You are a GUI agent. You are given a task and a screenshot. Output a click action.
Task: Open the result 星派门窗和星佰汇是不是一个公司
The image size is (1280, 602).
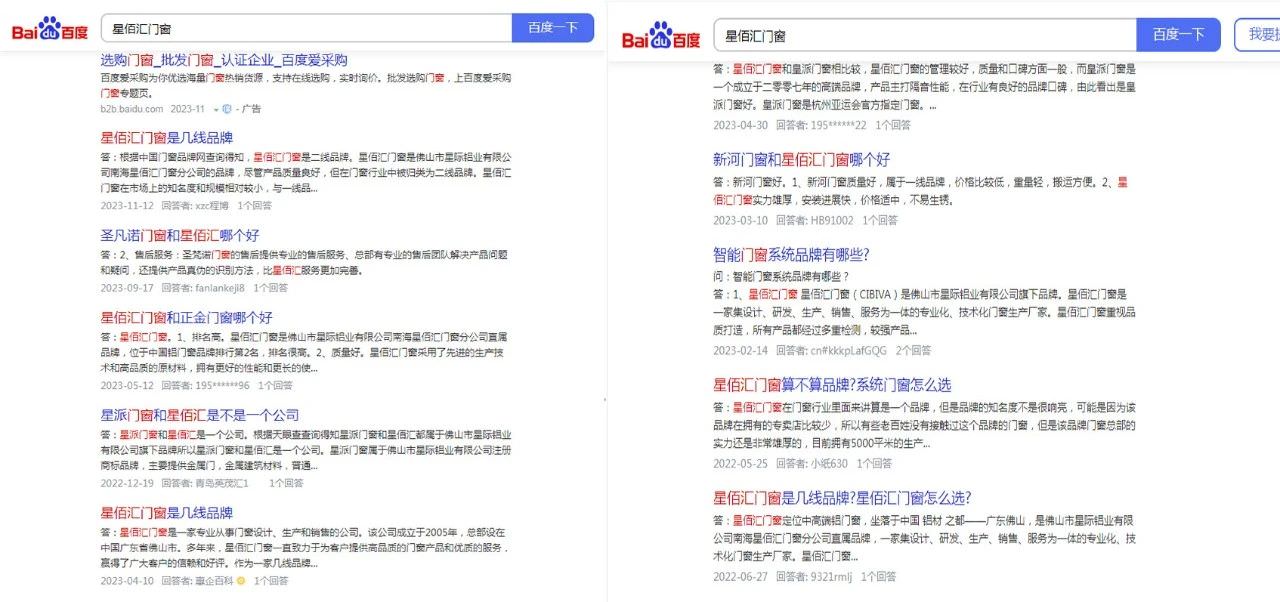click(200, 415)
